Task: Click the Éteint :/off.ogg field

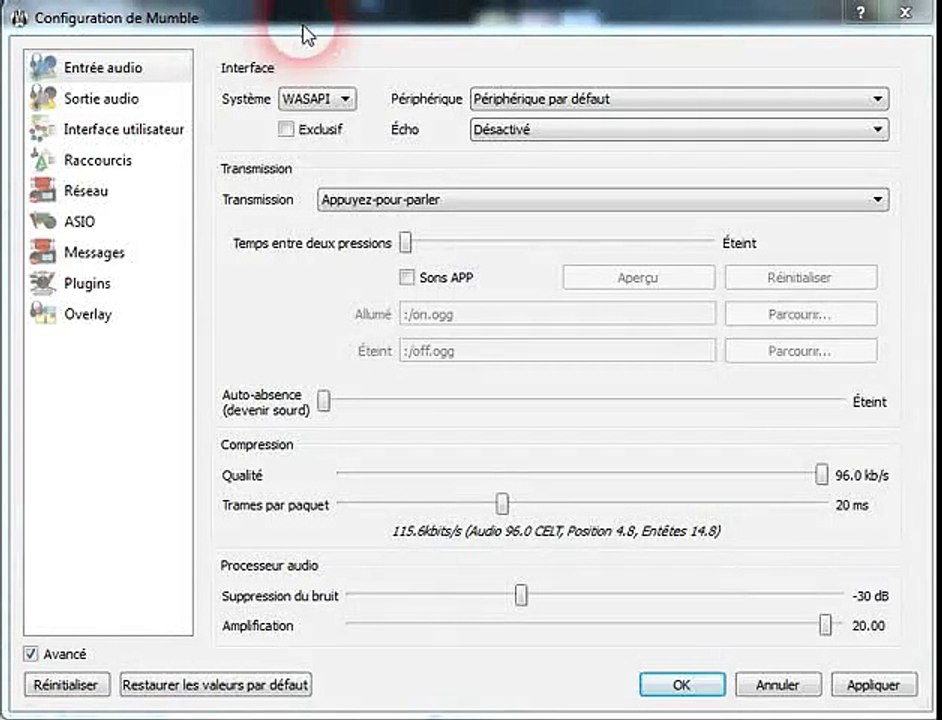Action: 558,351
